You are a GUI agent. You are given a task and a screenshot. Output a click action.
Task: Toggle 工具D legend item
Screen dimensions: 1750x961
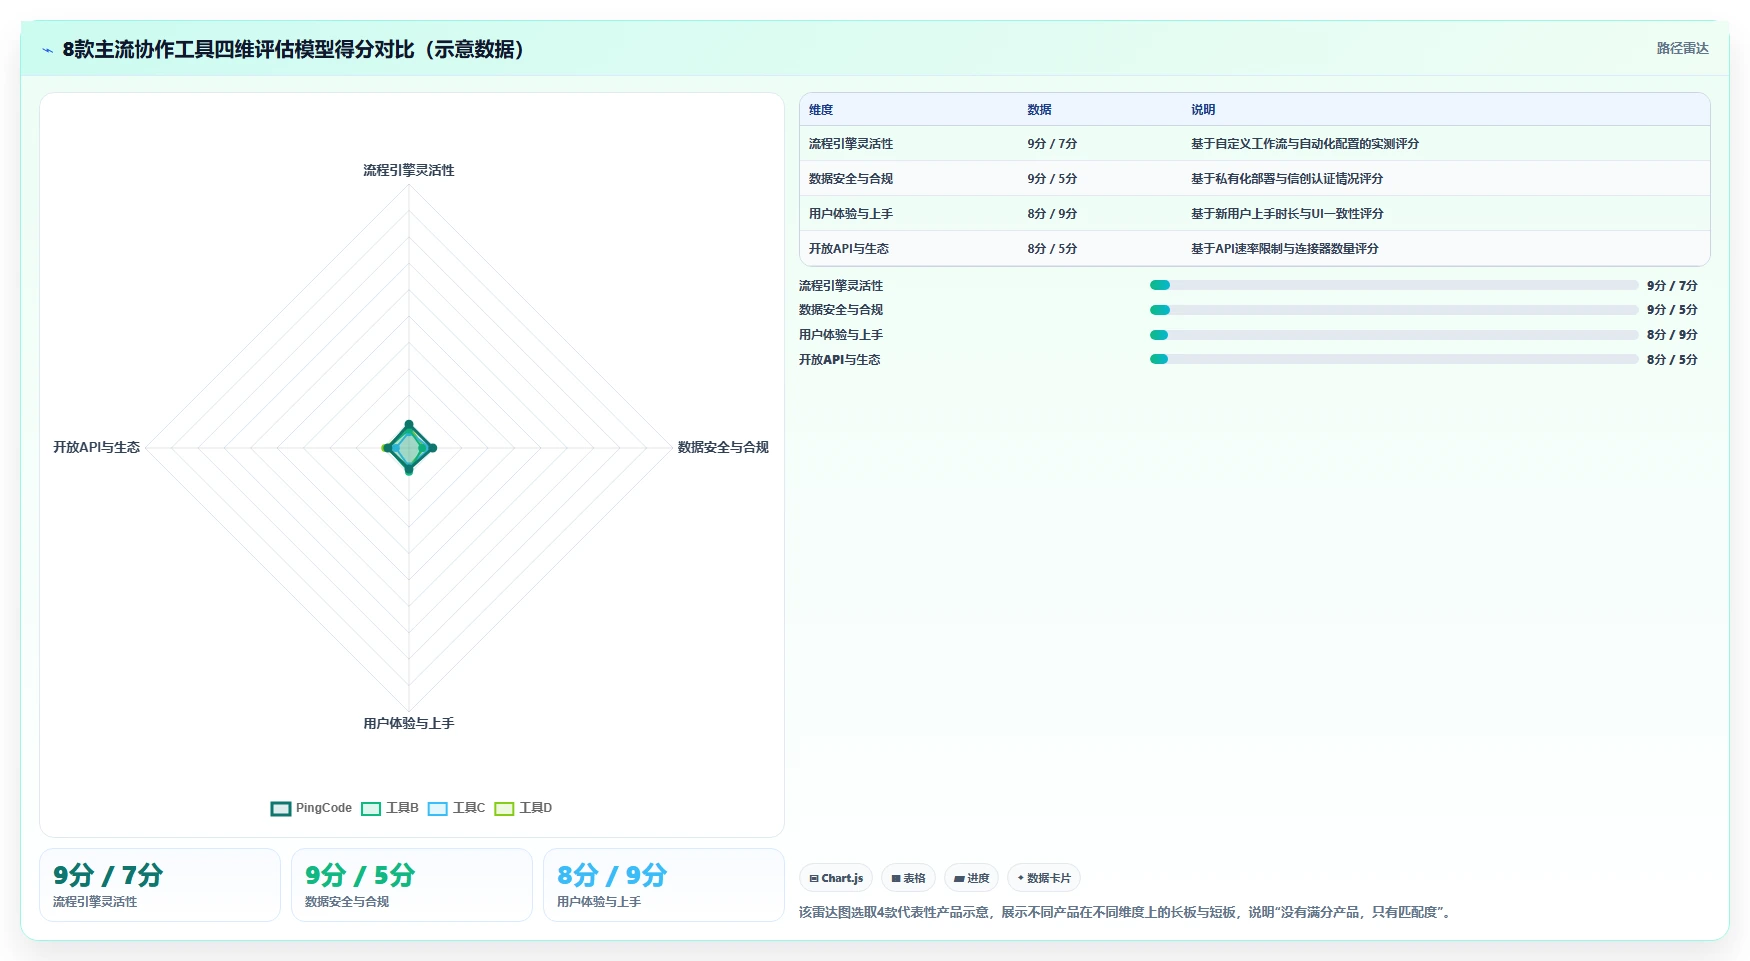coord(523,808)
